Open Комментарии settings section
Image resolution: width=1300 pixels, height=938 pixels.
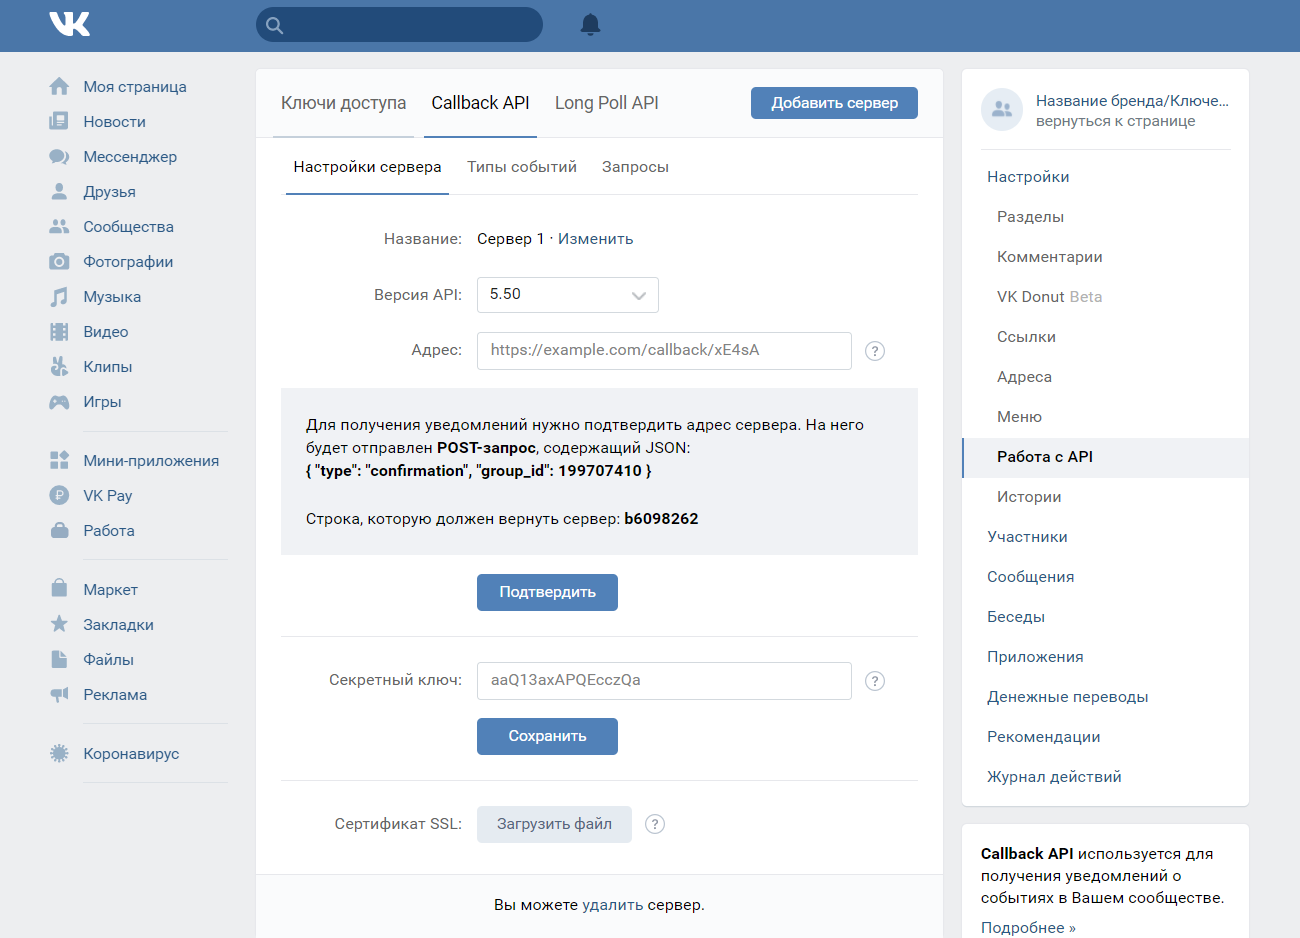[1105, 257]
